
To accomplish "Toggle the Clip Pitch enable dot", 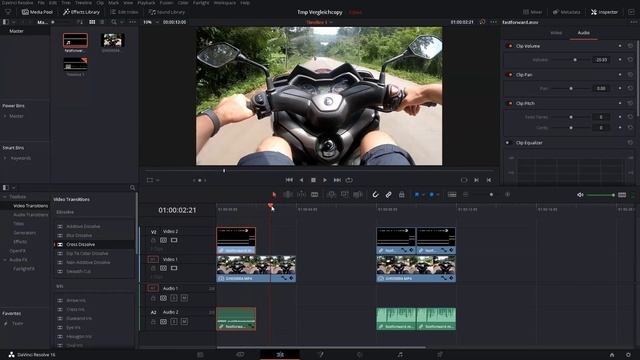I will (x=510, y=103).
